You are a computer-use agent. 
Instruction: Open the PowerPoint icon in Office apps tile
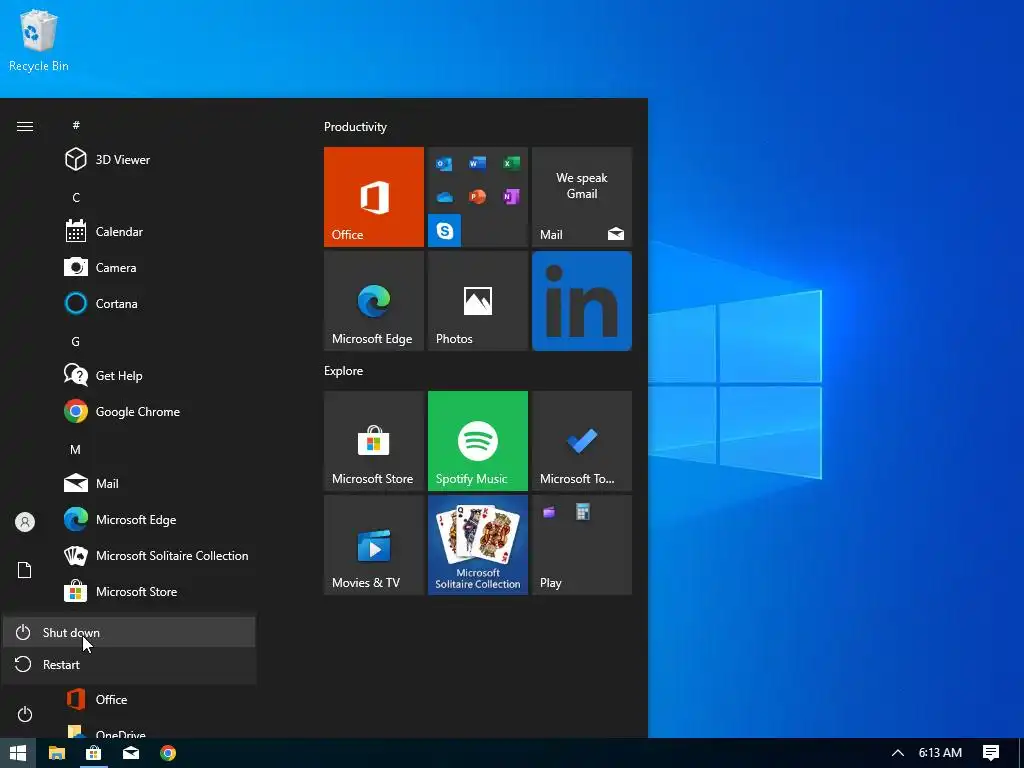(x=477, y=197)
